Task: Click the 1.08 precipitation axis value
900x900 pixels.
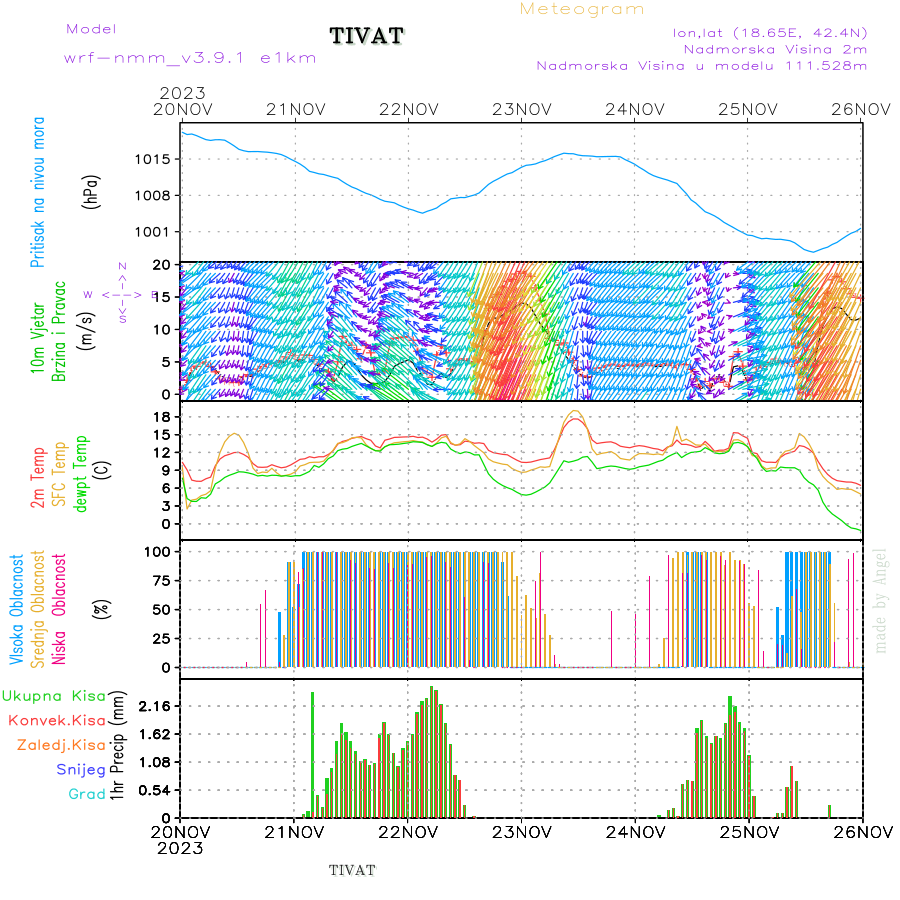Action: coord(155,763)
